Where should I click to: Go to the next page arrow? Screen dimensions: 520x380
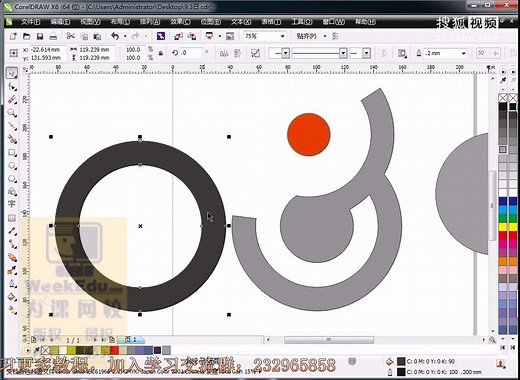[95, 340]
